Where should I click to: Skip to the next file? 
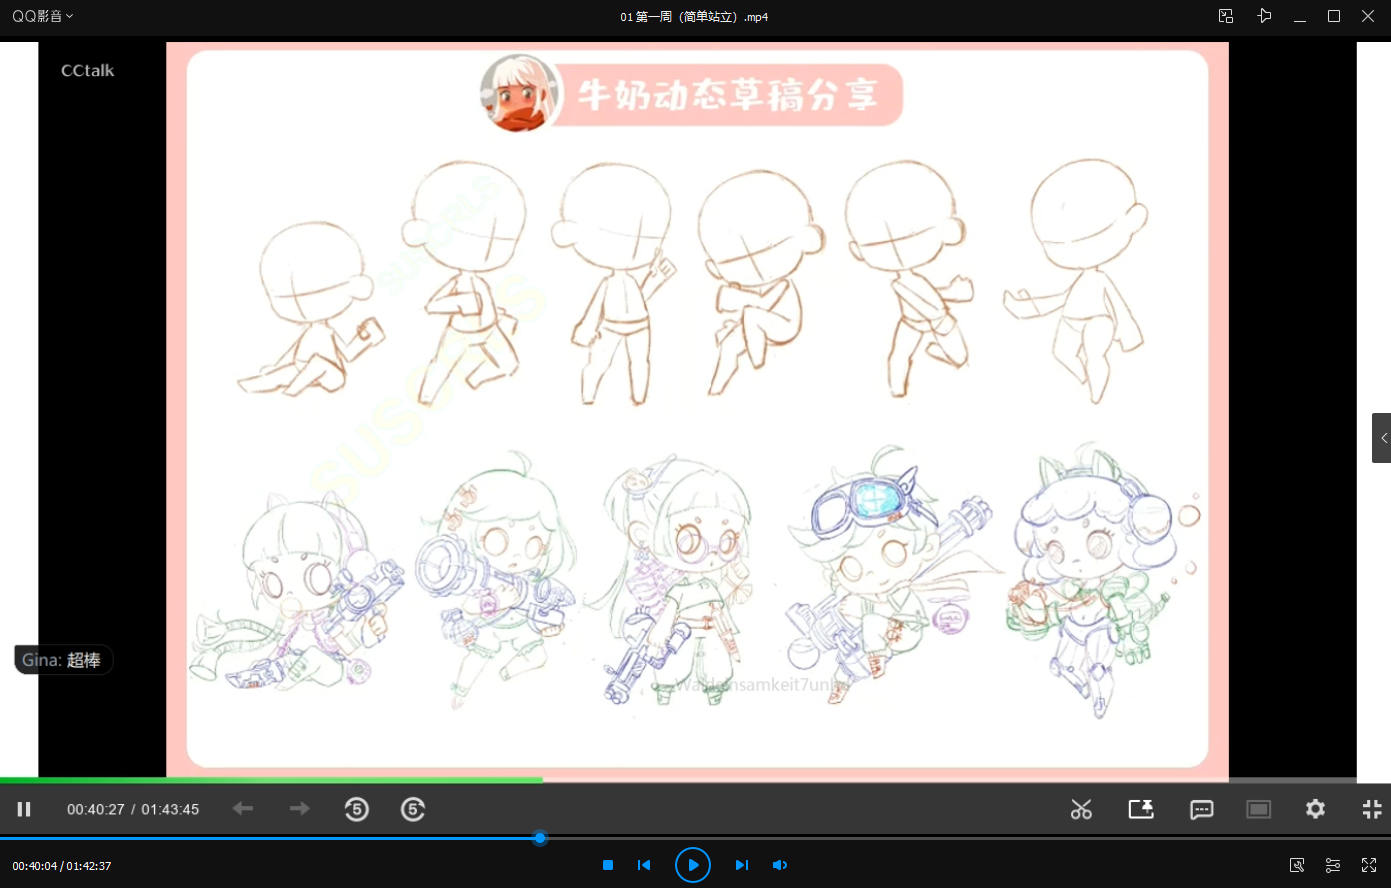pos(741,865)
